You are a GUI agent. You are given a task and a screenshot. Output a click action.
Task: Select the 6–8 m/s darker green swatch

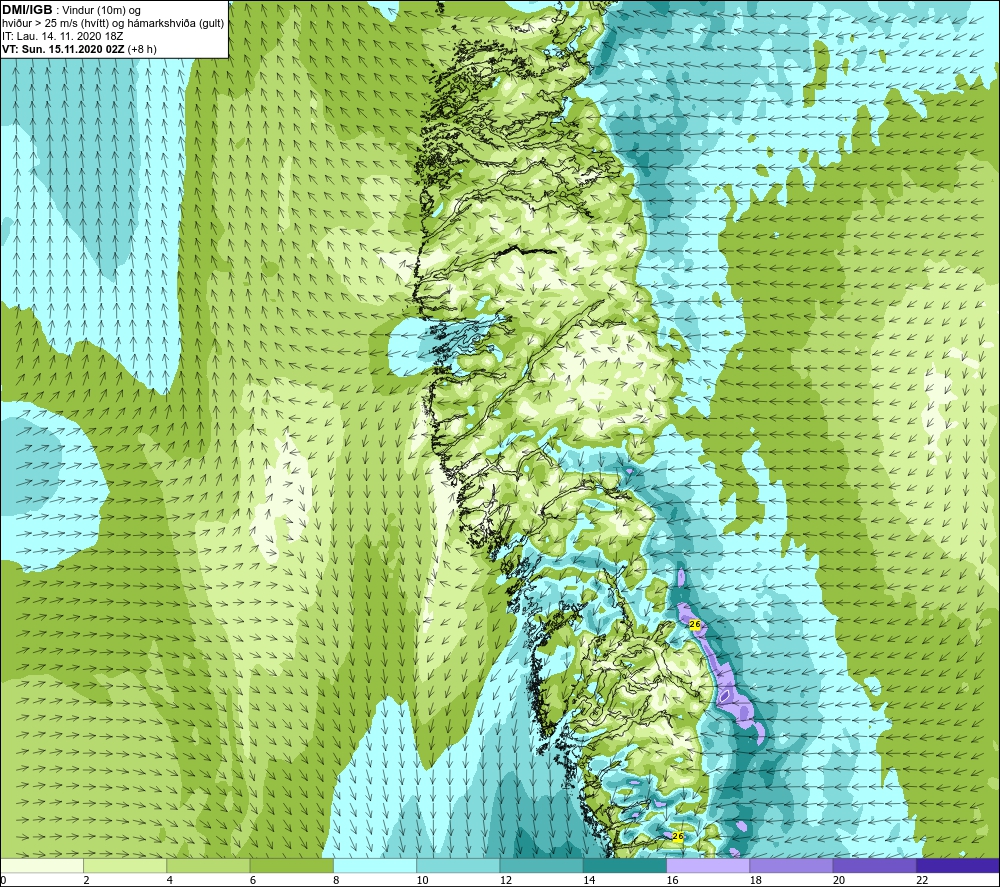point(291,866)
